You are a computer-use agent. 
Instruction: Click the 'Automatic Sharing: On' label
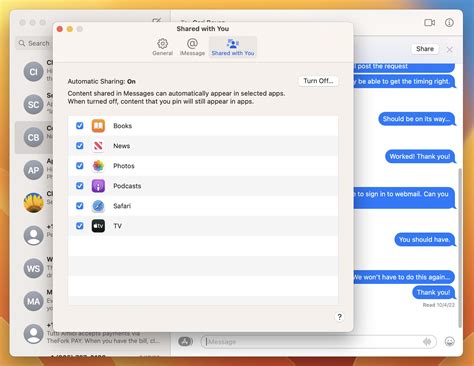point(101,81)
